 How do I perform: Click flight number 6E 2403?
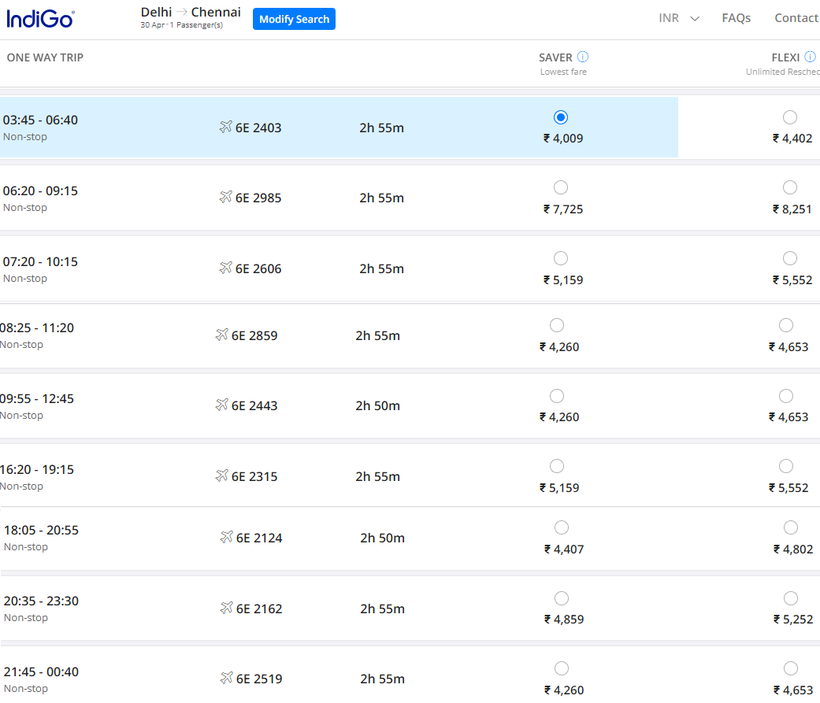pyautogui.click(x=258, y=128)
